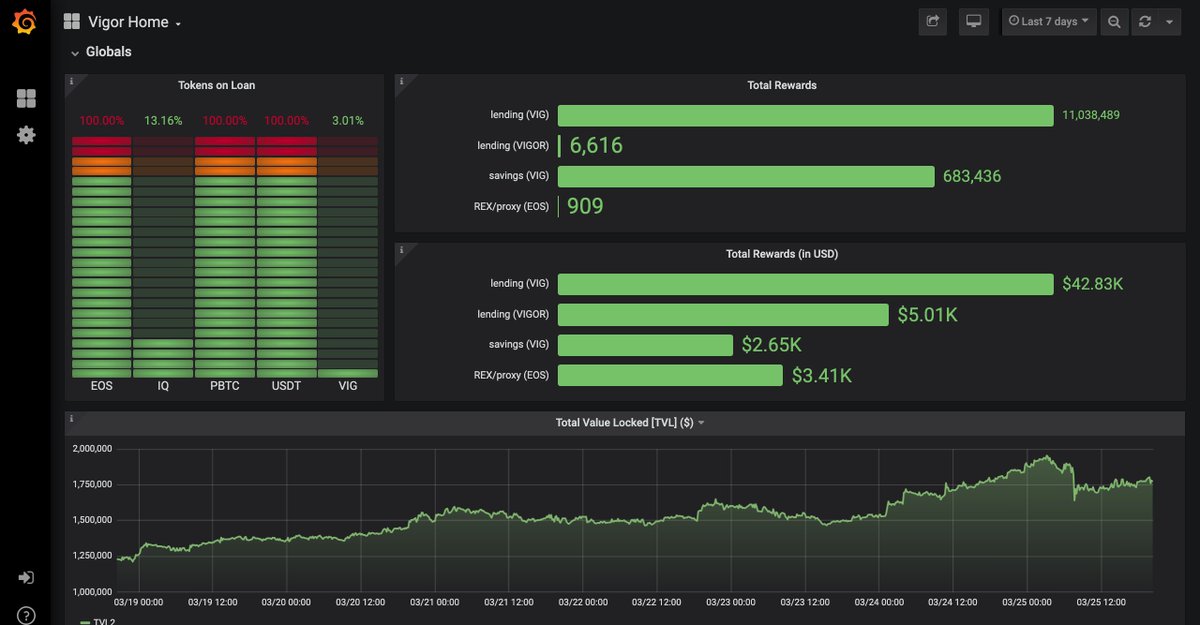Click the dashboard grid icon beside Vigor Home
The image size is (1200, 625).
coord(71,22)
